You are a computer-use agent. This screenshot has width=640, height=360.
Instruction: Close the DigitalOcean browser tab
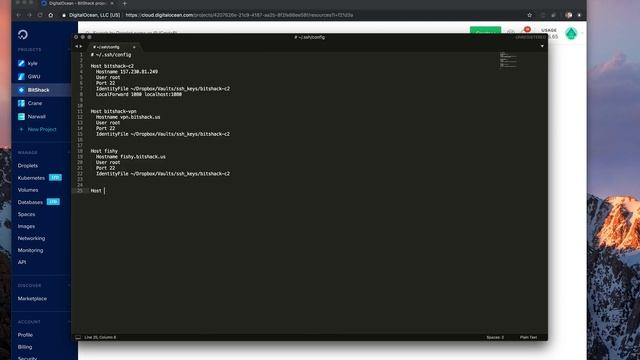click(x=112, y=3)
